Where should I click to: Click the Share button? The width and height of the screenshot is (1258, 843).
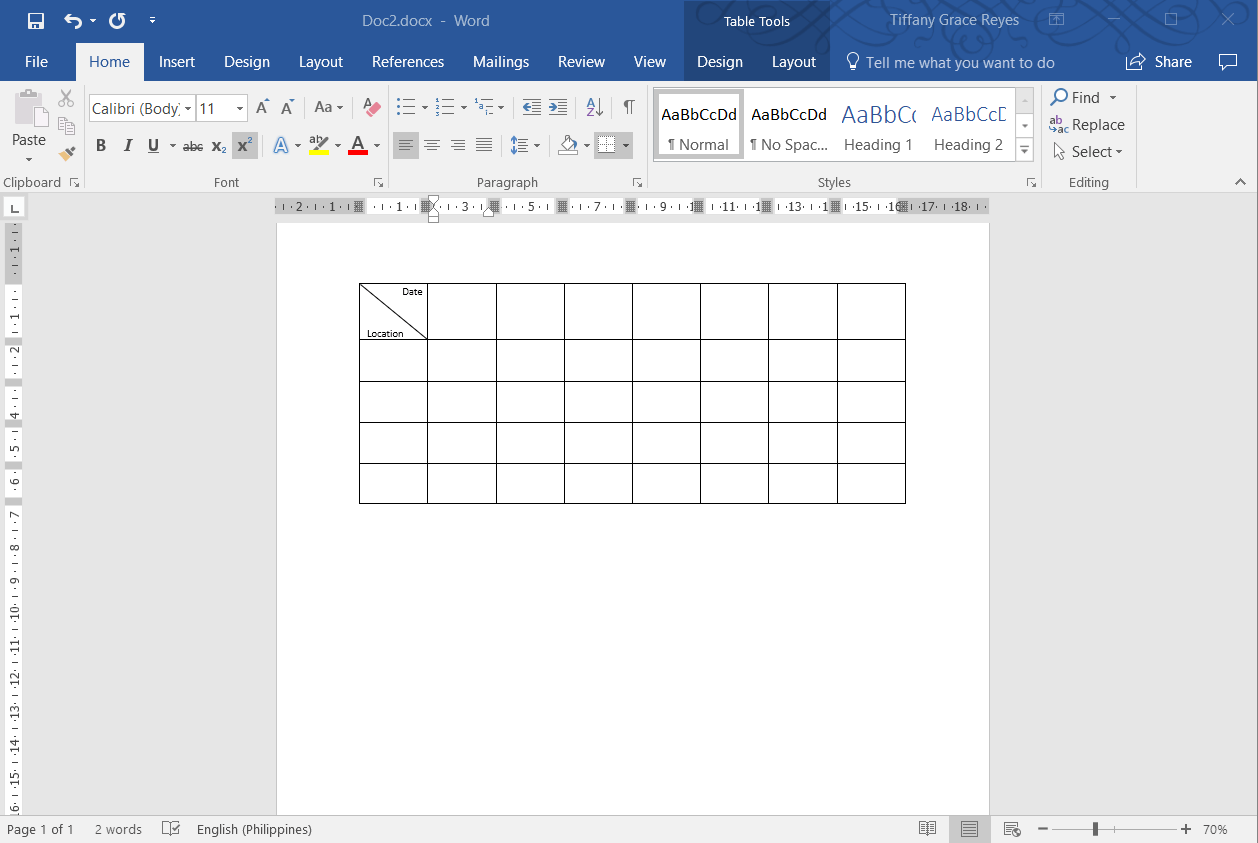[x=1159, y=62]
